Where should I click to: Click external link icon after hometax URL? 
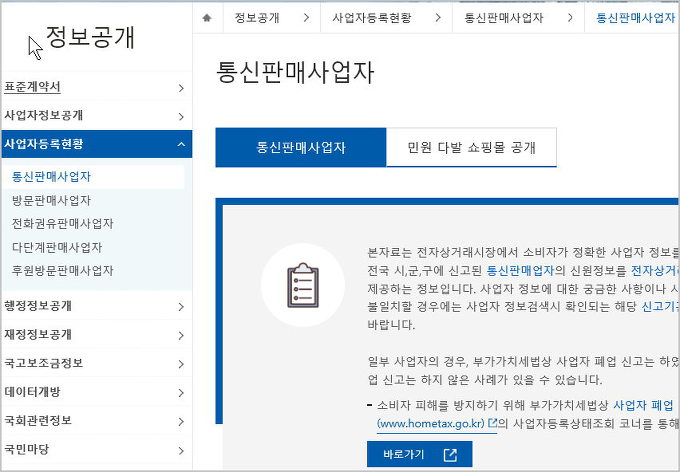click(x=492, y=423)
